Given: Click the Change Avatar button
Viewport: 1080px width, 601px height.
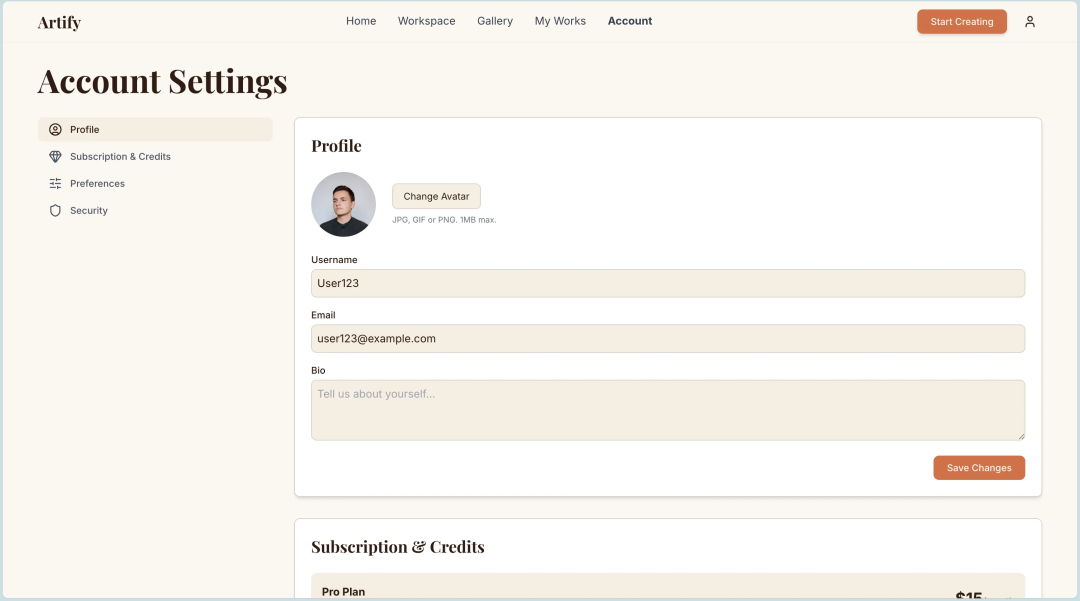Looking at the screenshot, I should [436, 197].
